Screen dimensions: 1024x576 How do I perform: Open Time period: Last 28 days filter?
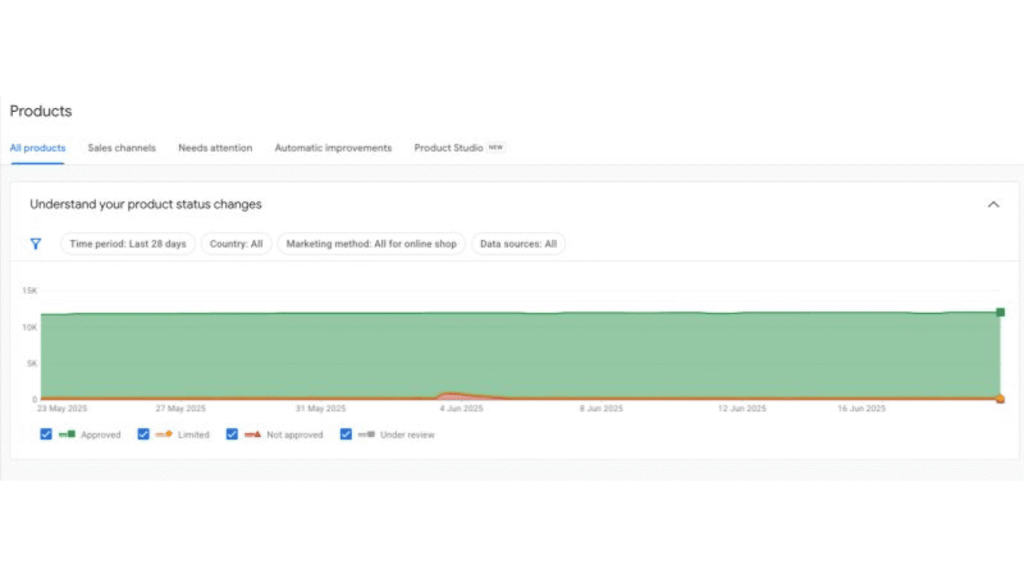point(128,244)
